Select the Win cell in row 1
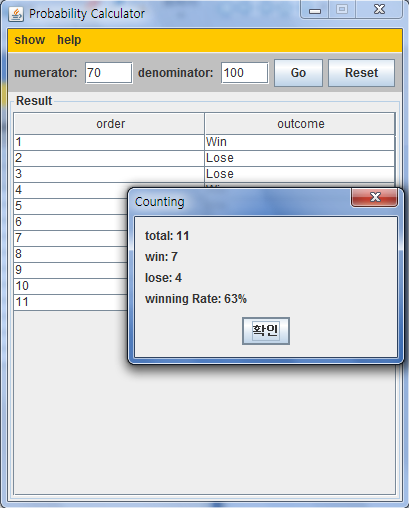The height and width of the screenshot is (508, 409). (x=300, y=142)
